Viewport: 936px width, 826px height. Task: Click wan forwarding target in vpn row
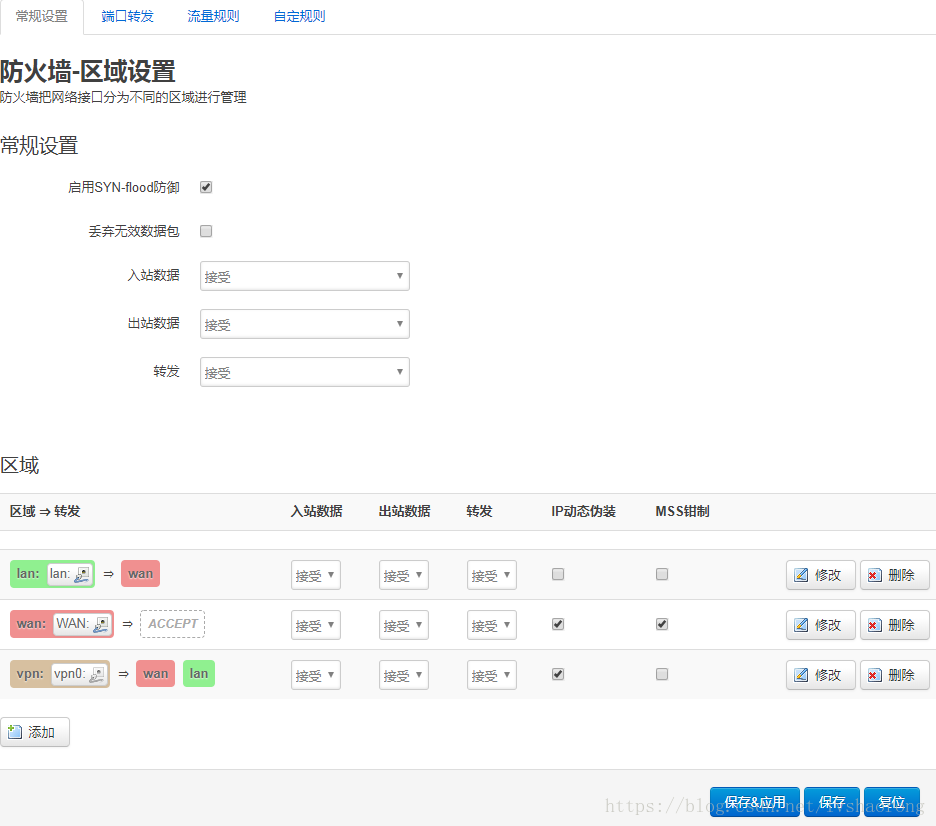(x=155, y=674)
